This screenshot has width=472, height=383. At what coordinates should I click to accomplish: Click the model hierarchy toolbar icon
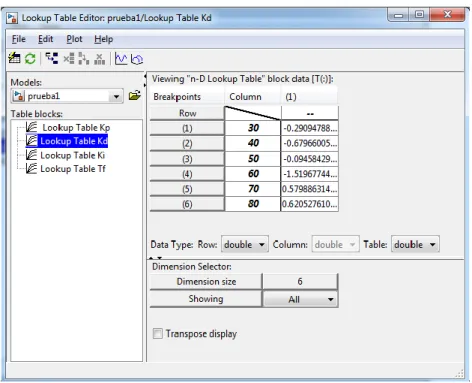point(52,59)
